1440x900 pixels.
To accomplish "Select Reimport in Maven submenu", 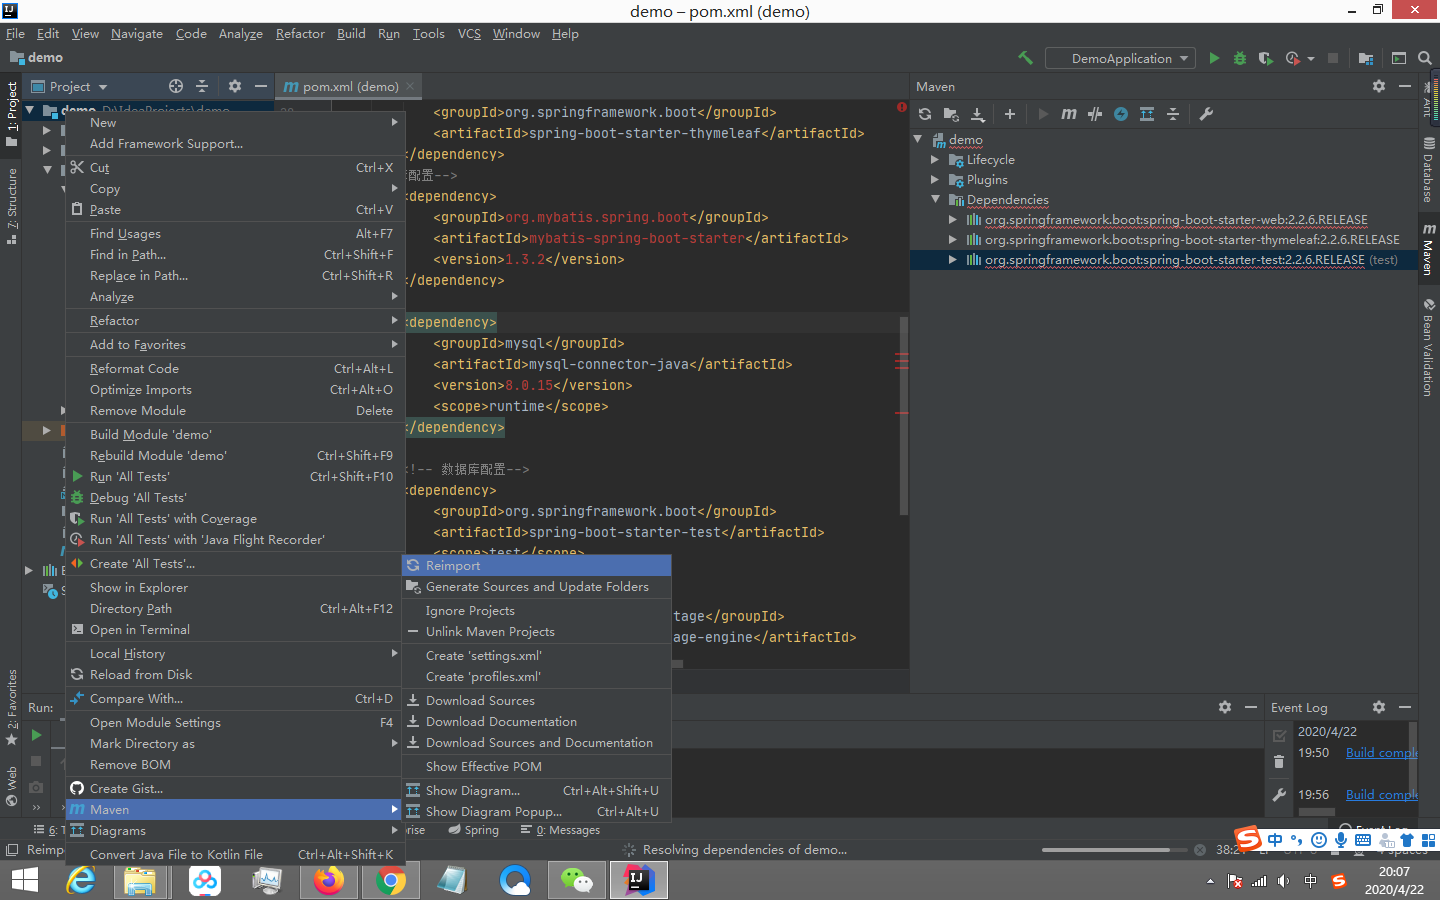I will 536,566.
